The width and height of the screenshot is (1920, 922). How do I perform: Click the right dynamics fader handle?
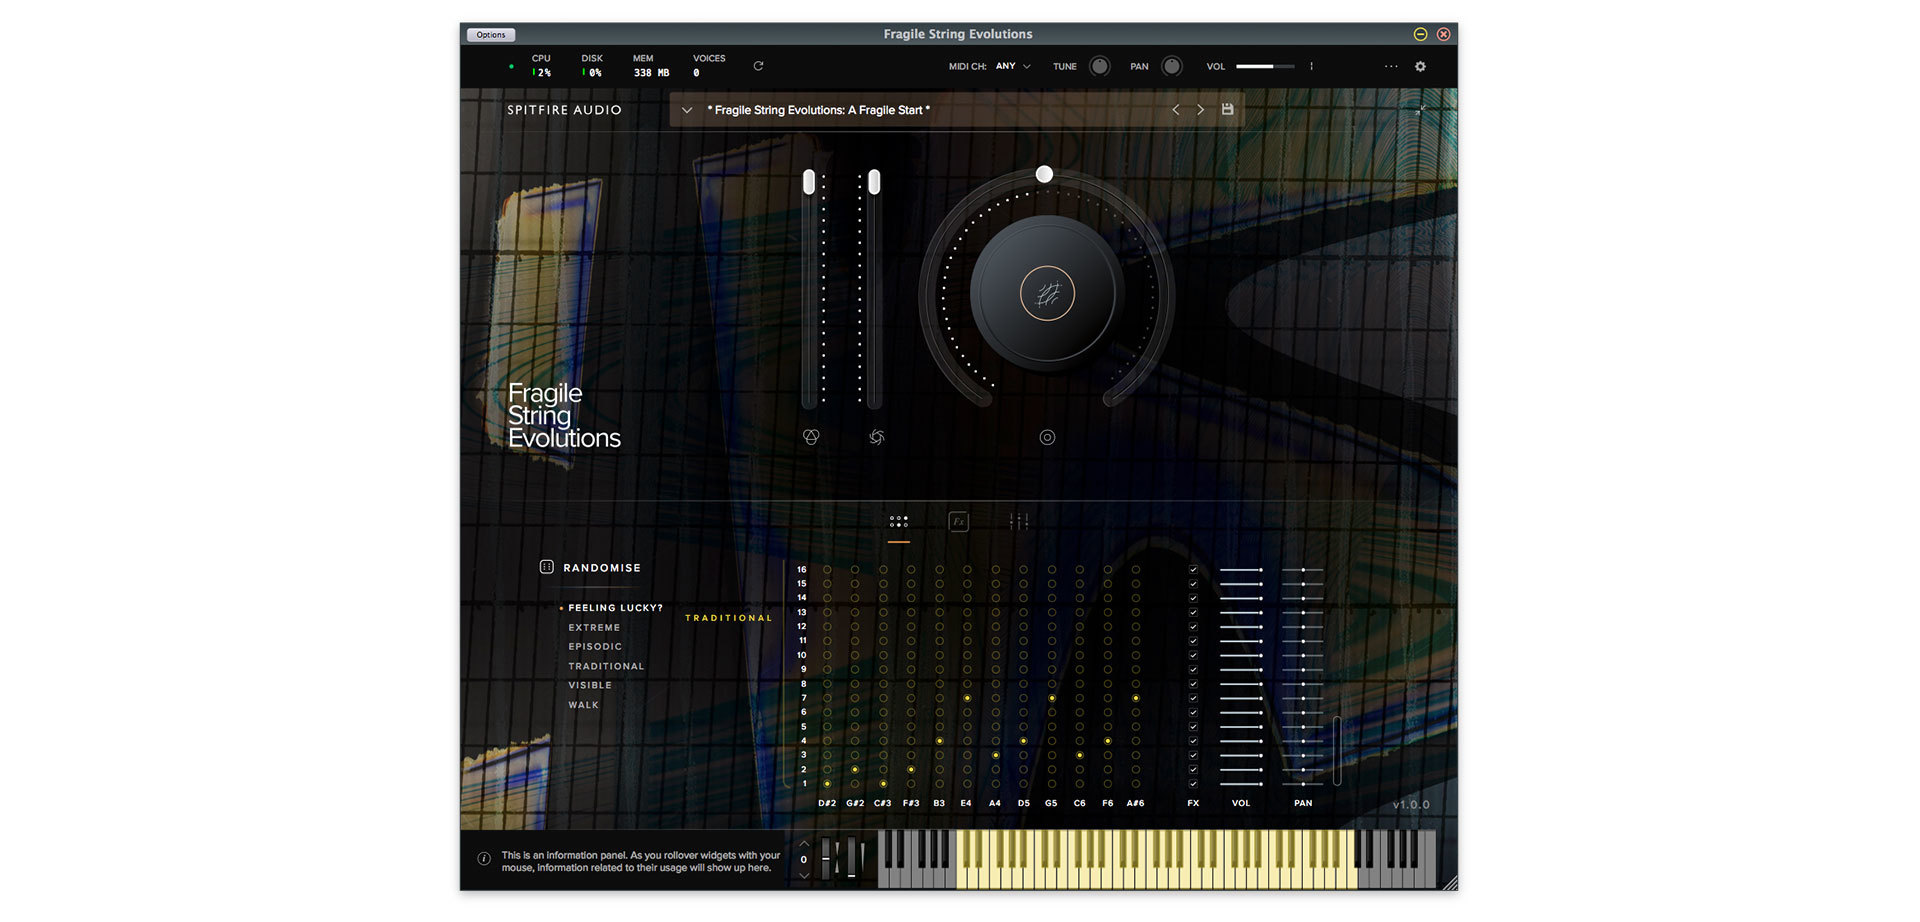pos(874,182)
